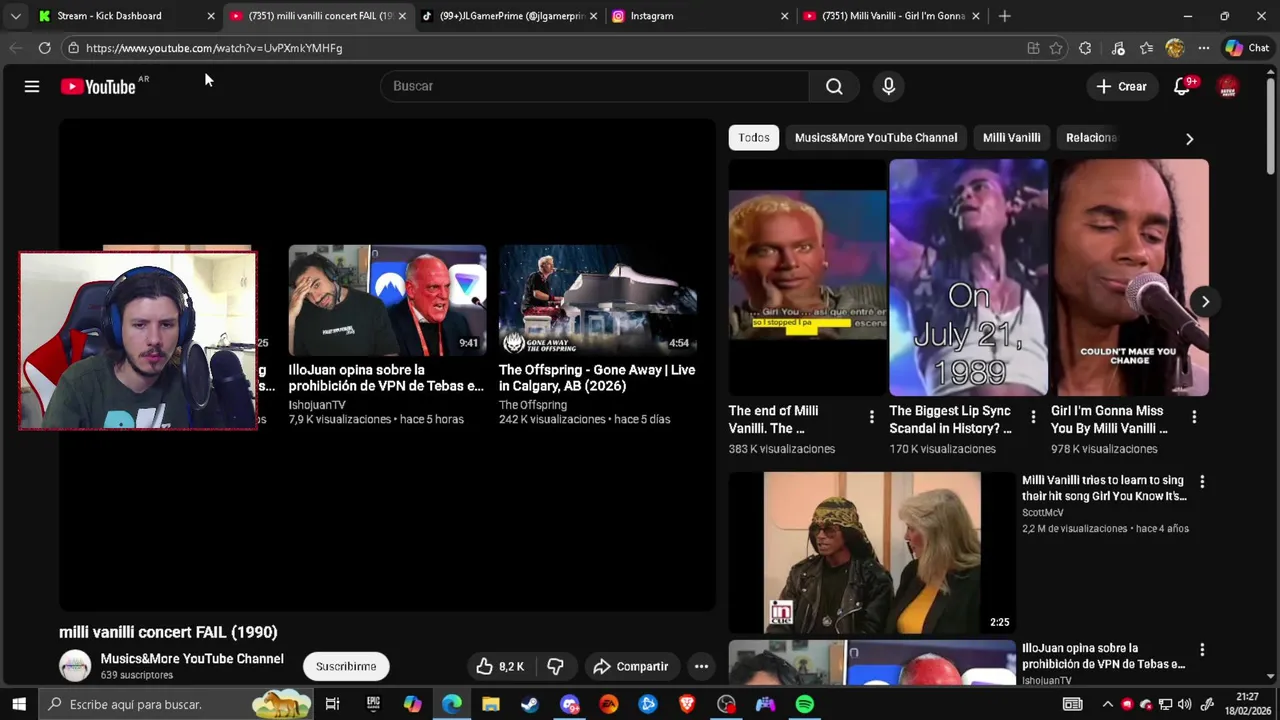Start voice search with the microphone

point(888,86)
